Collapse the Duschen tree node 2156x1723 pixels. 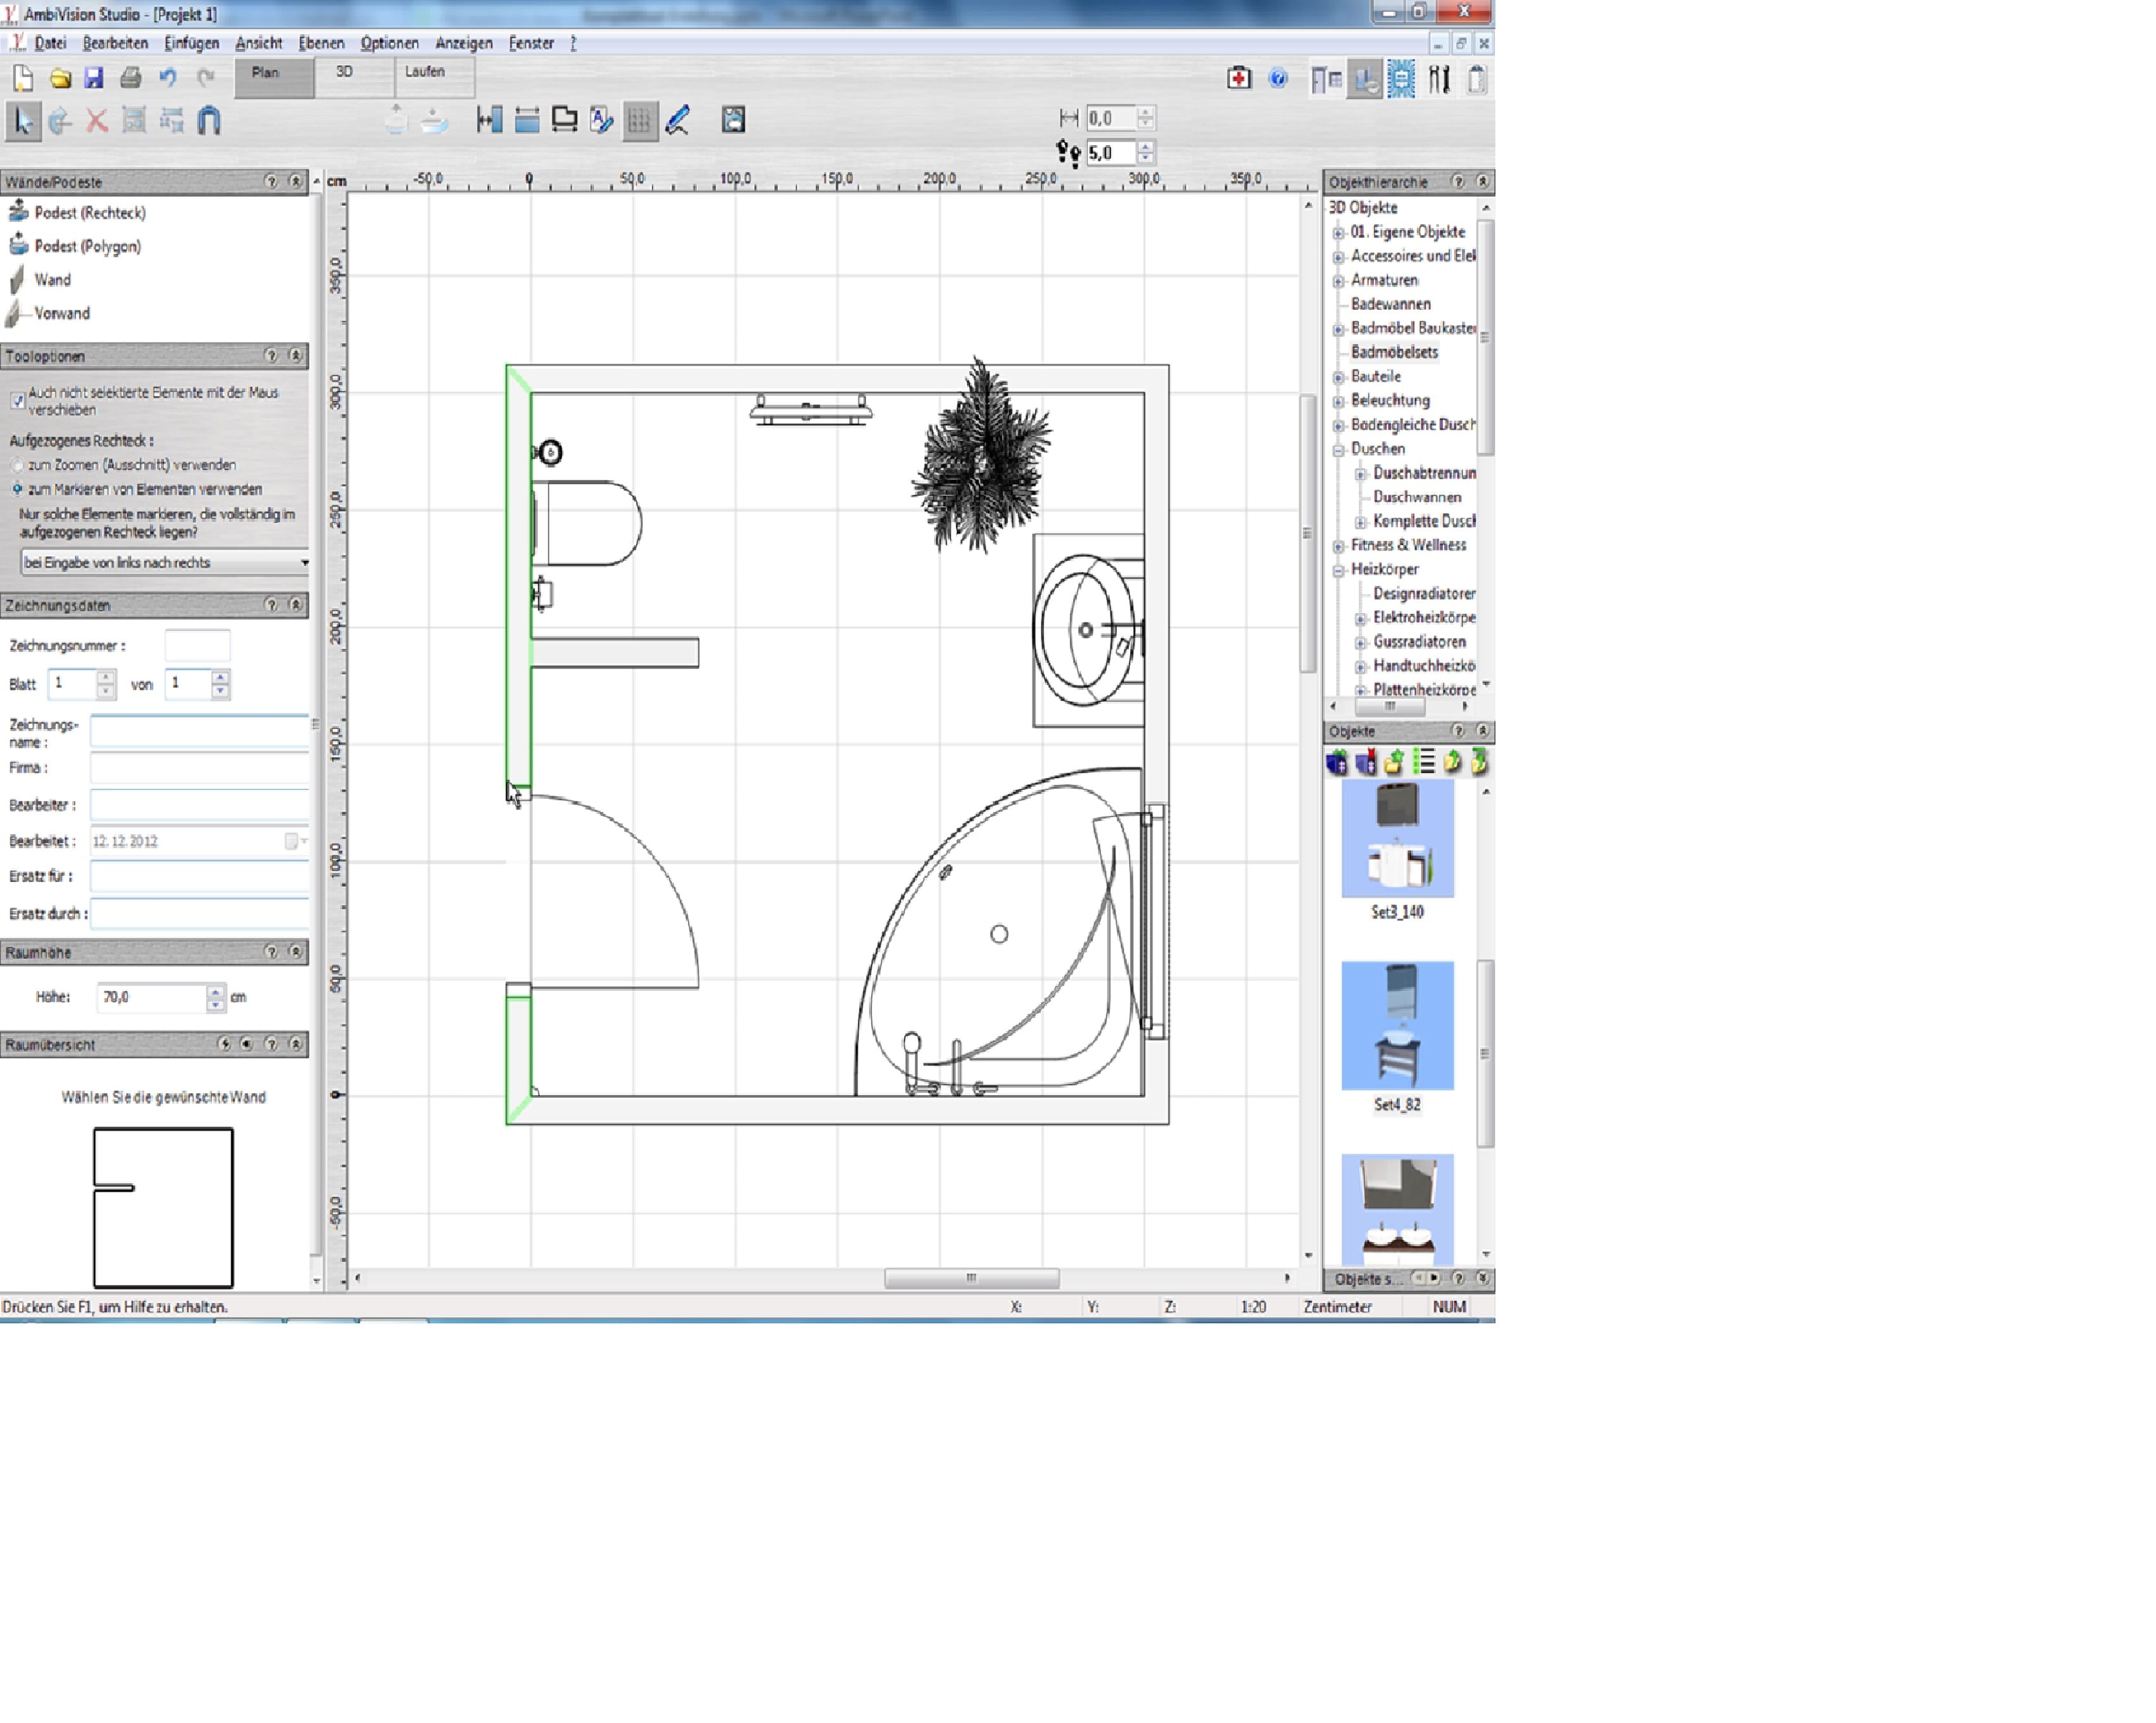[x=1338, y=450]
